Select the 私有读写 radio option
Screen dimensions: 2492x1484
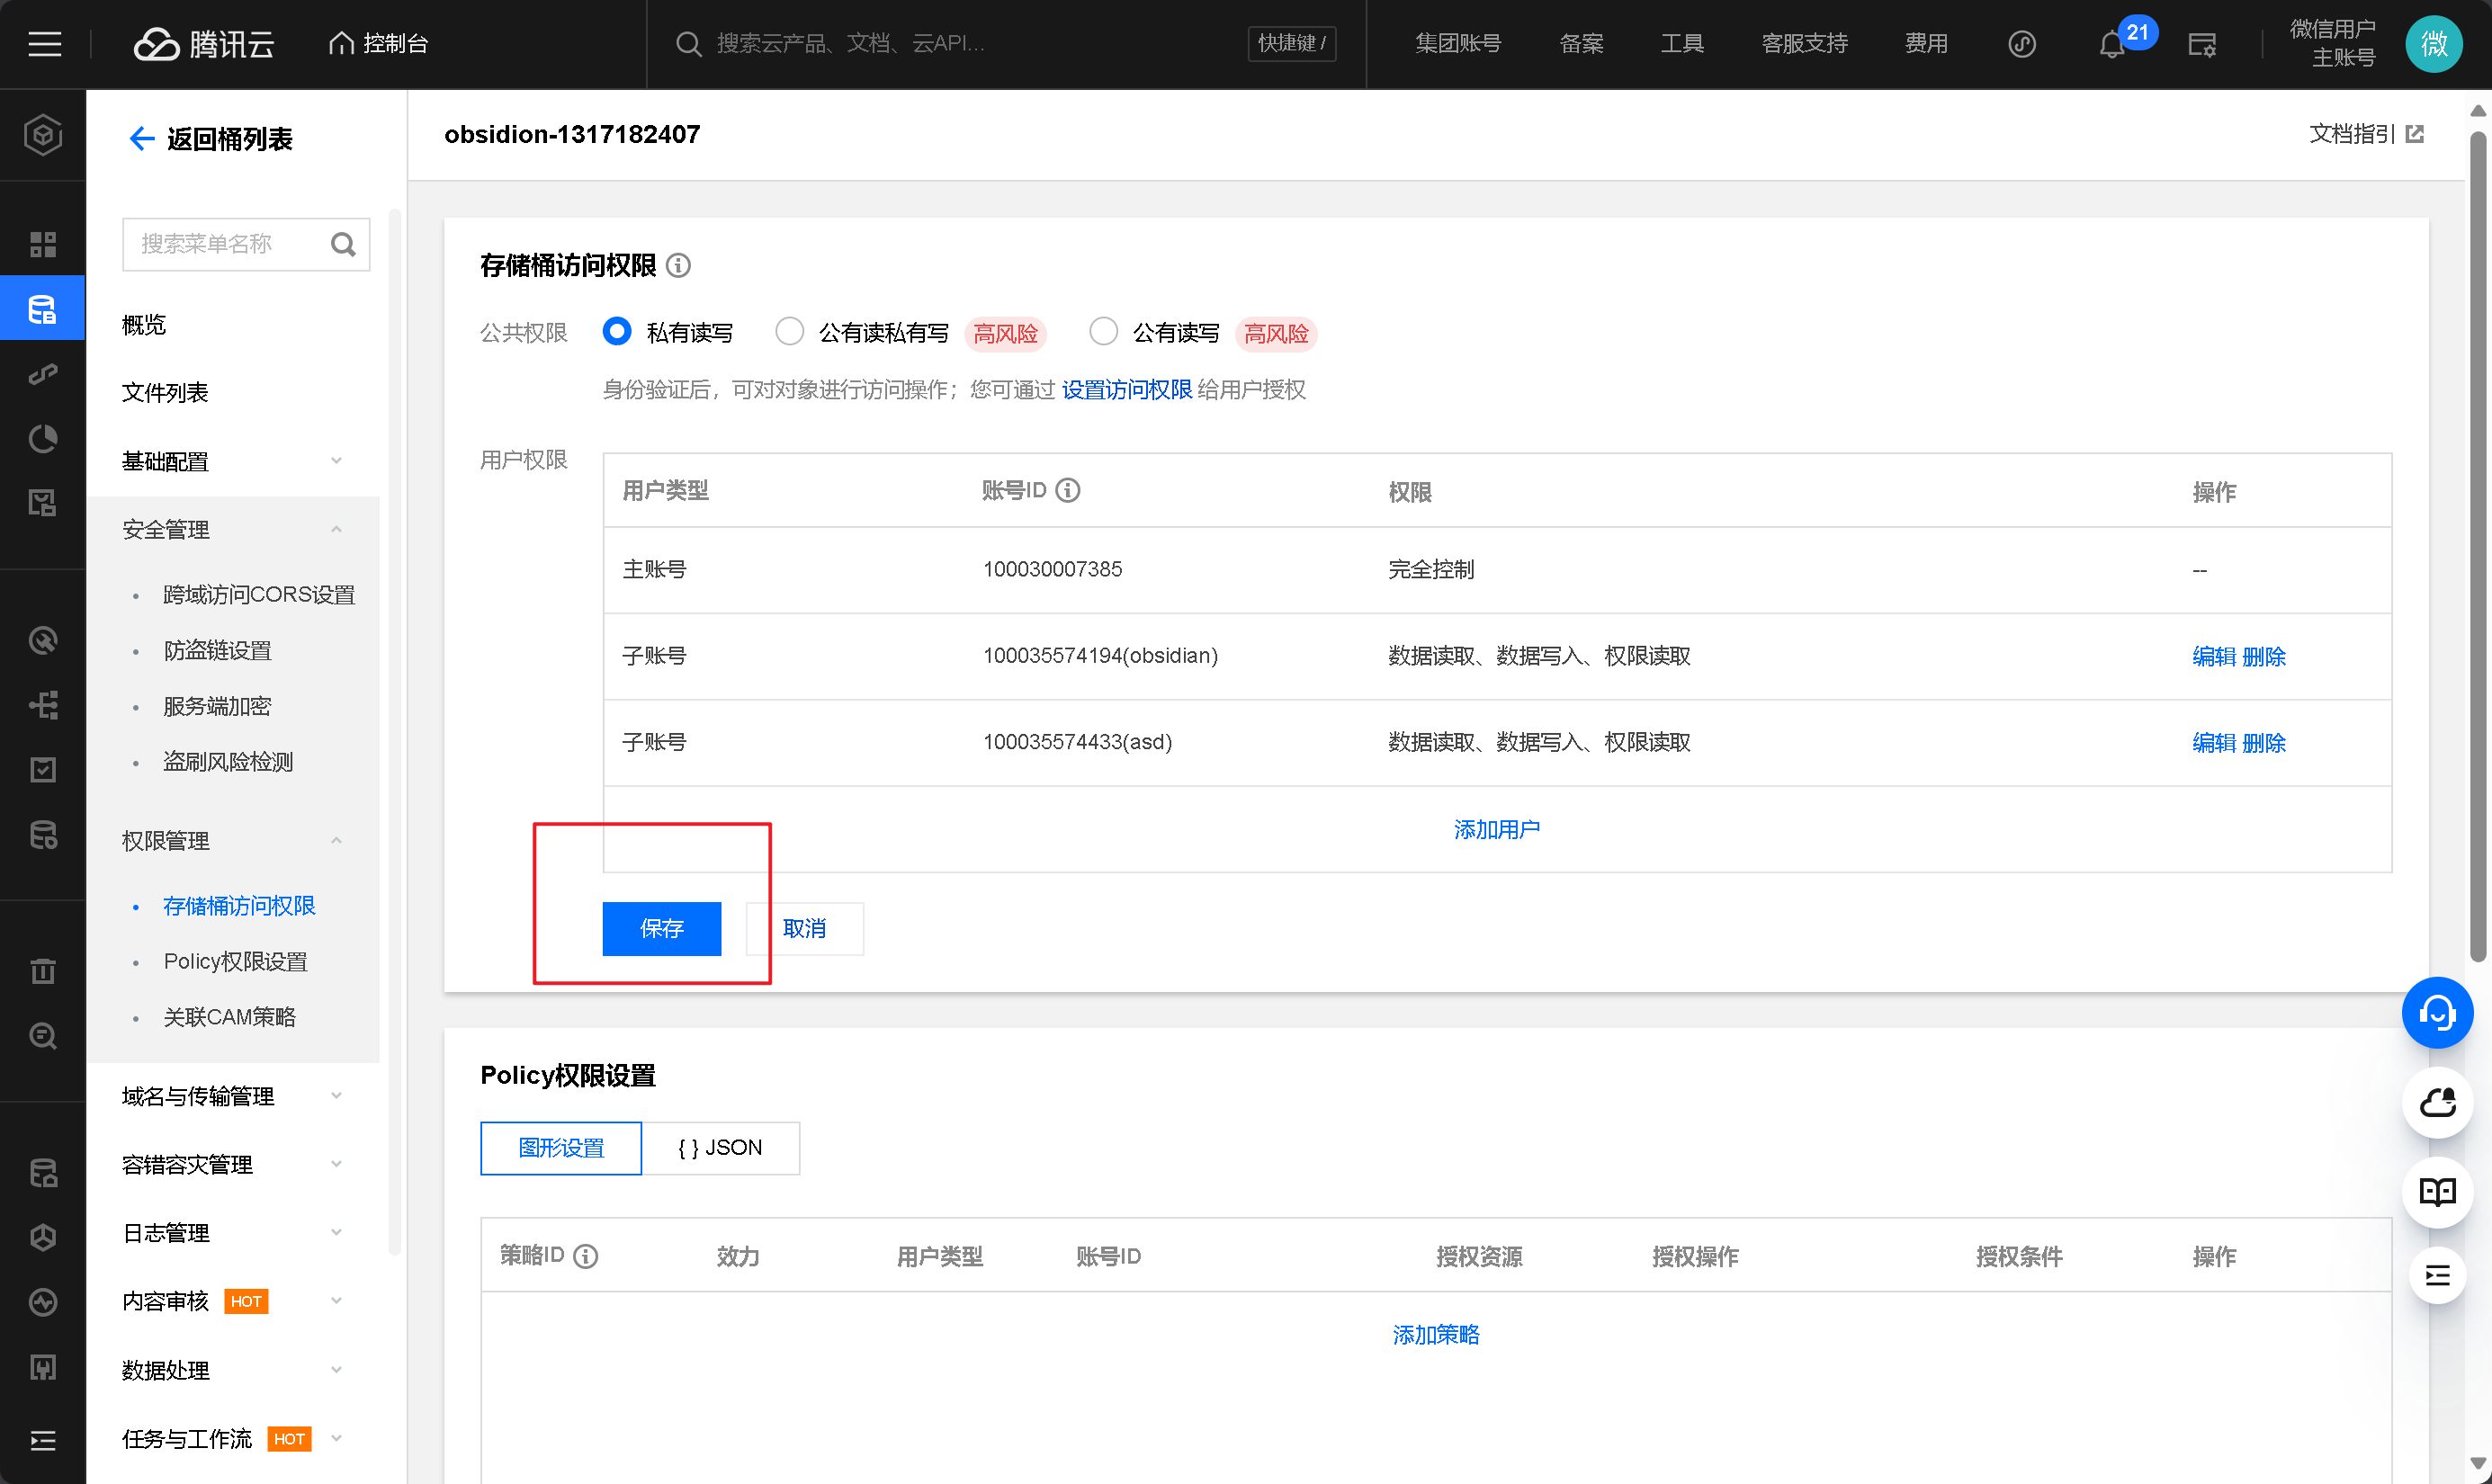pyautogui.click(x=617, y=332)
